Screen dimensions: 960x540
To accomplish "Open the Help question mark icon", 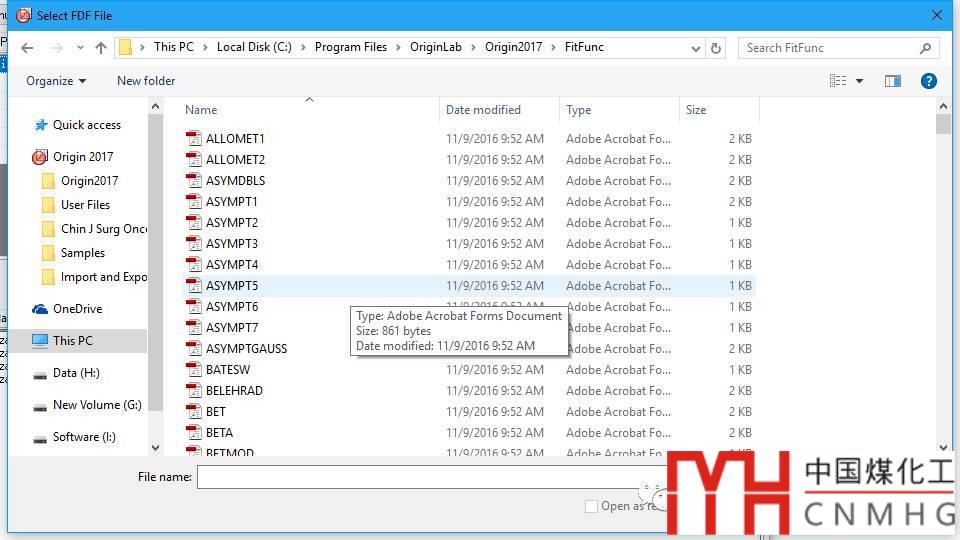I will click(928, 81).
